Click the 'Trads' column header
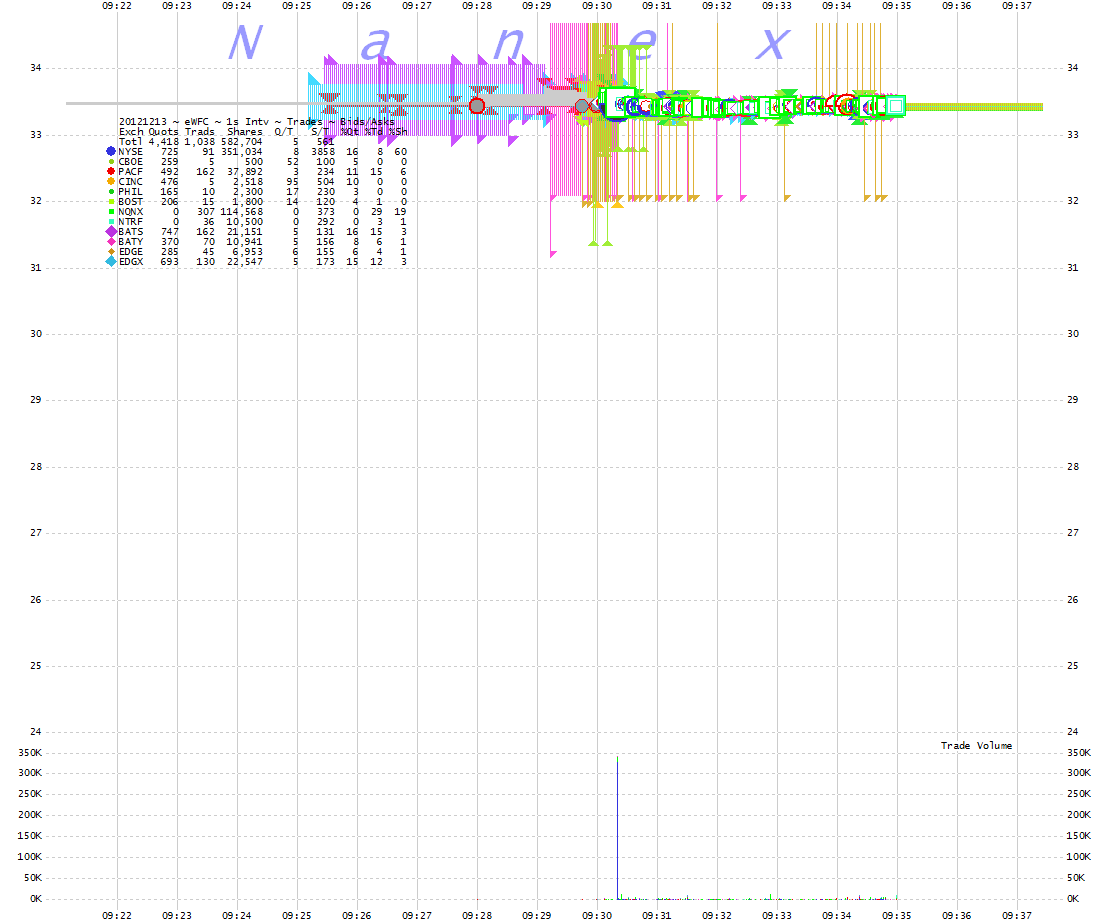This screenshot has width=1109, height=922. 199,132
